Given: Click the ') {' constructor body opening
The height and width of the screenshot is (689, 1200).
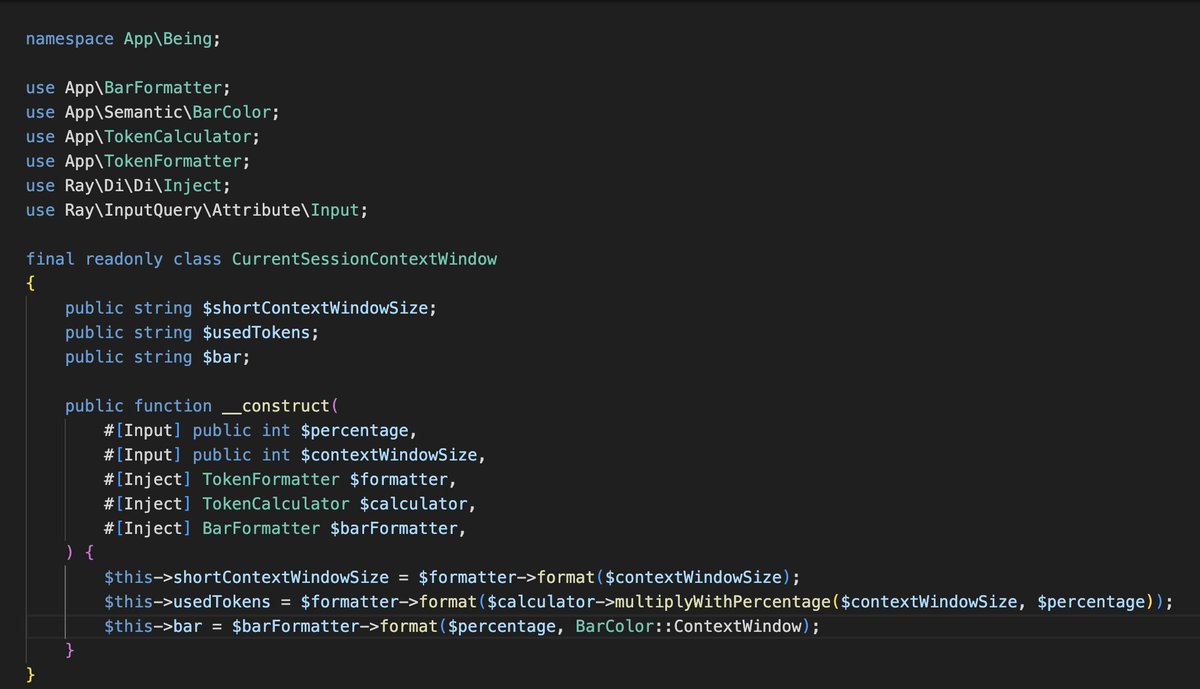Looking at the screenshot, I should pos(80,553).
